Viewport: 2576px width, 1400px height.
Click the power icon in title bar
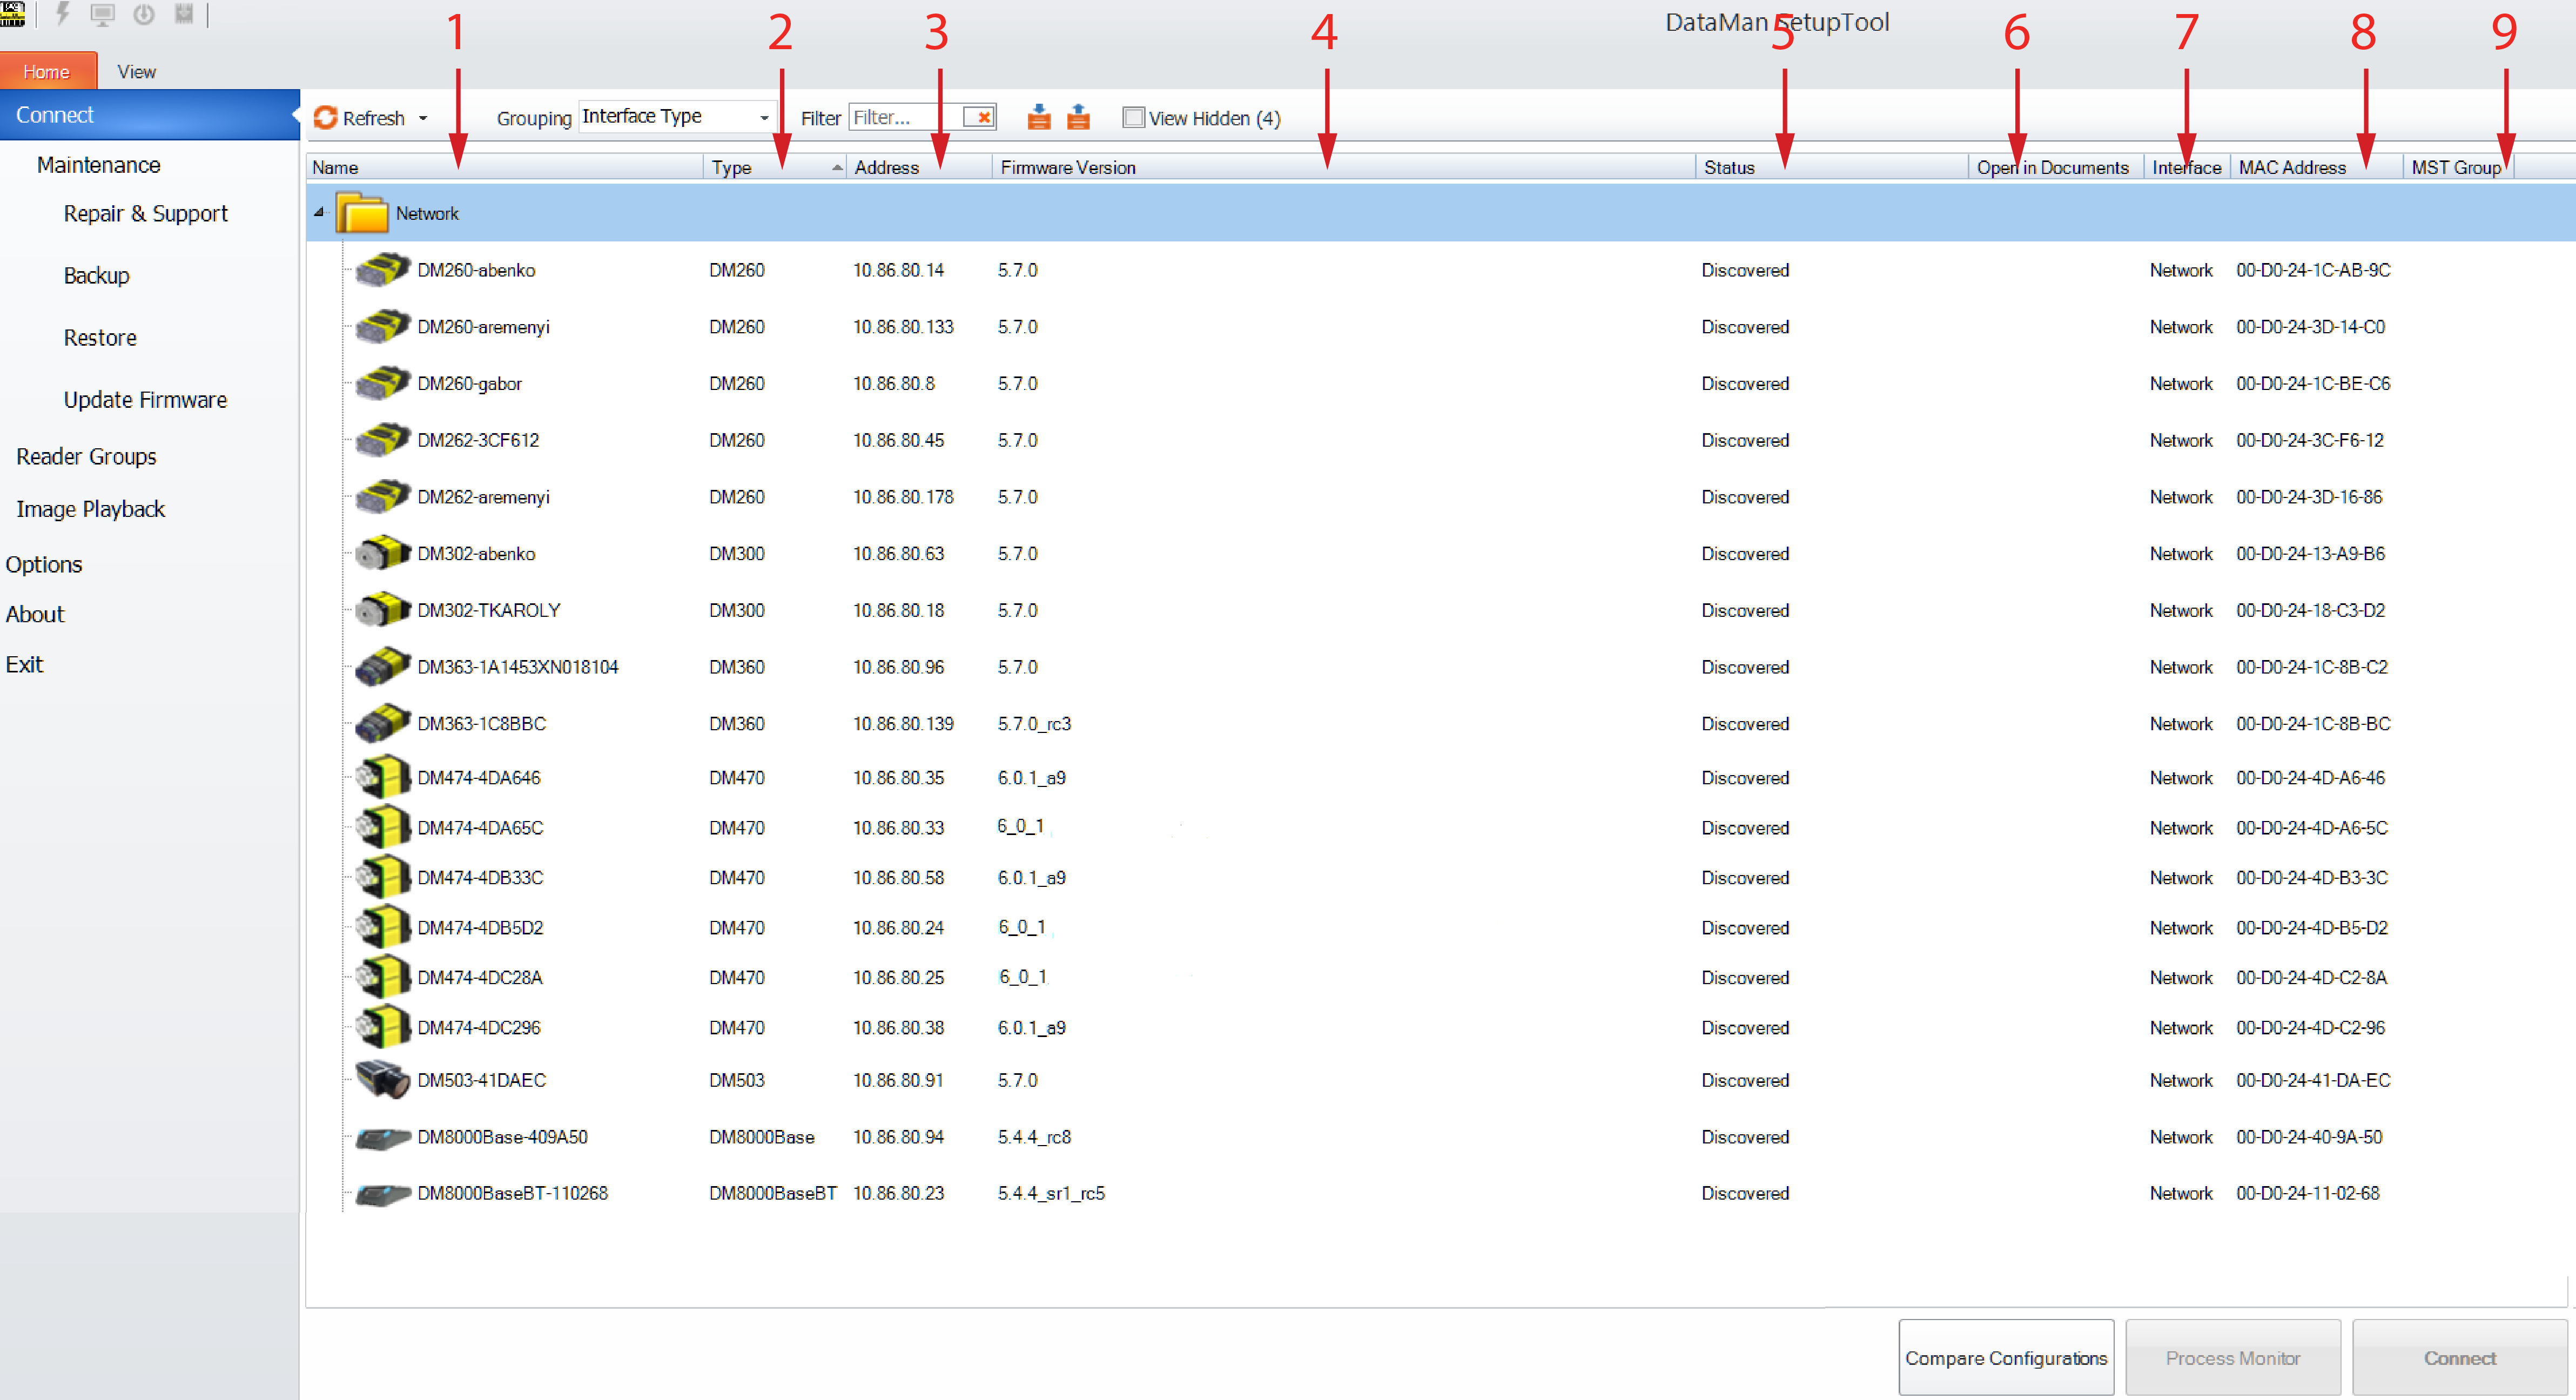coord(144,14)
